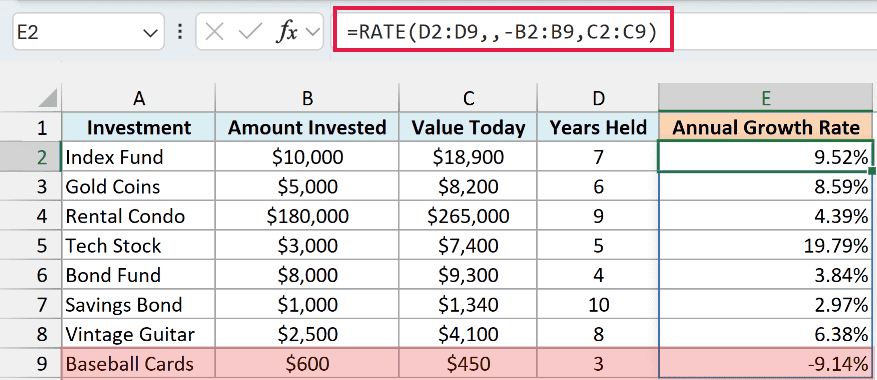Viewport: 877px width, 380px height.
Task: Click the Amount Invested header cell
Action: pyautogui.click(x=307, y=128)
